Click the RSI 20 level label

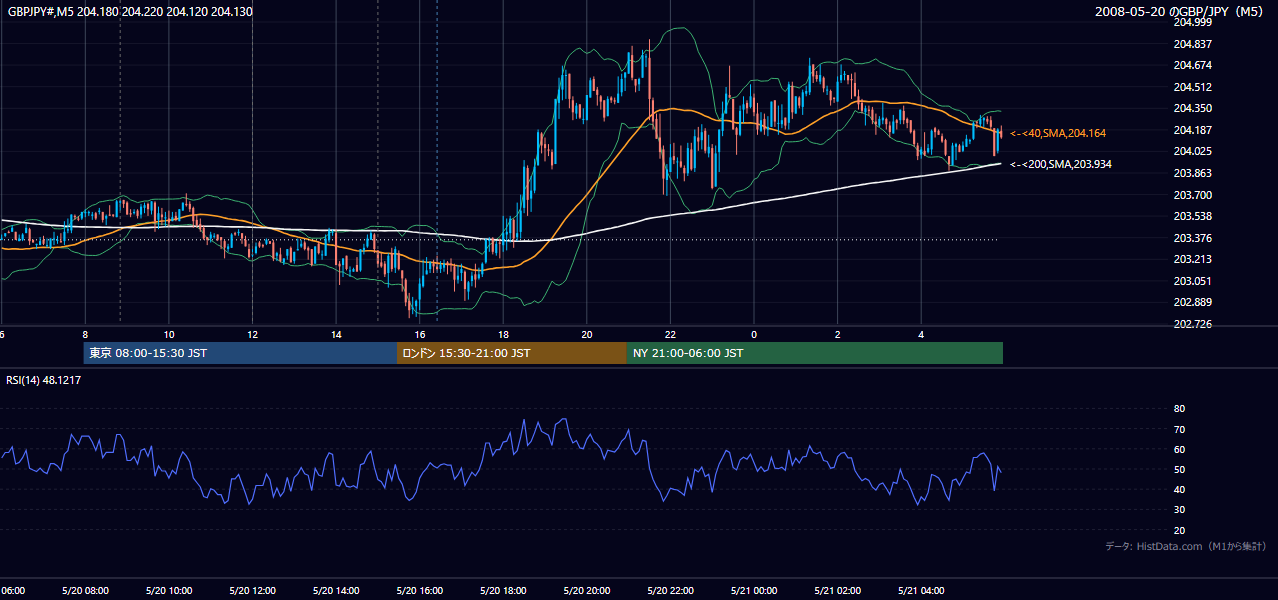(x=1179, y=530)
